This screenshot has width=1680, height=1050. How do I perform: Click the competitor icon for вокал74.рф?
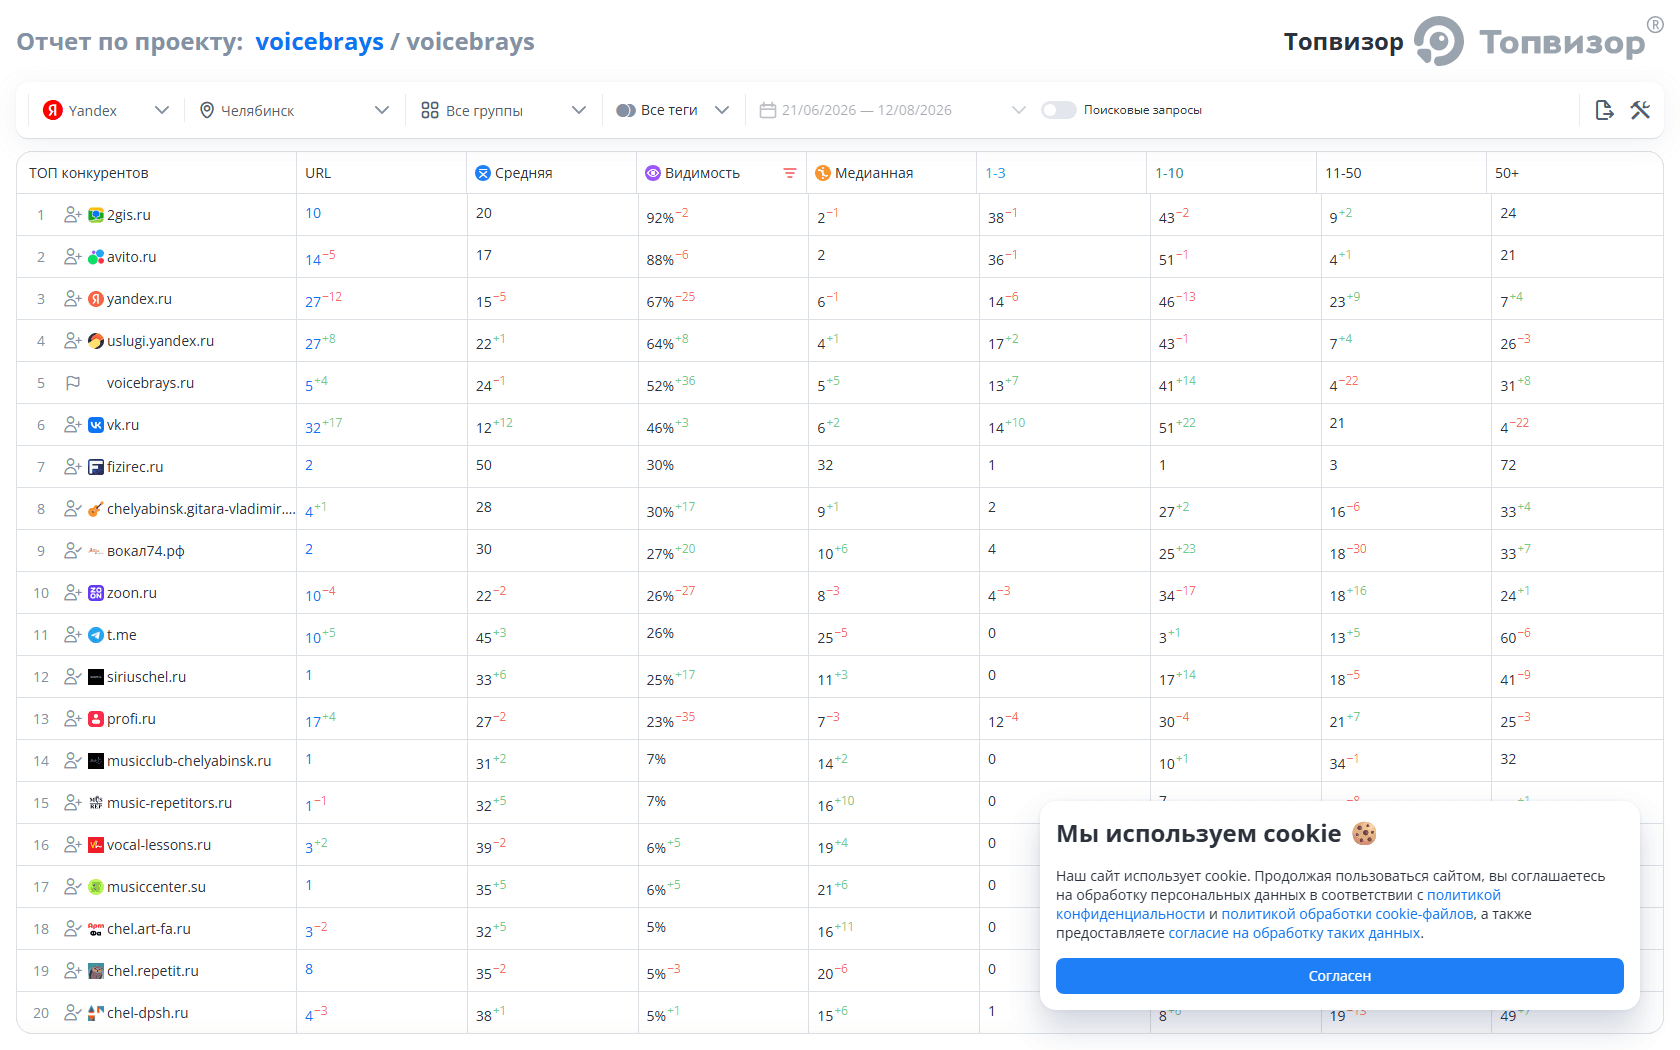tap(72, 551)
